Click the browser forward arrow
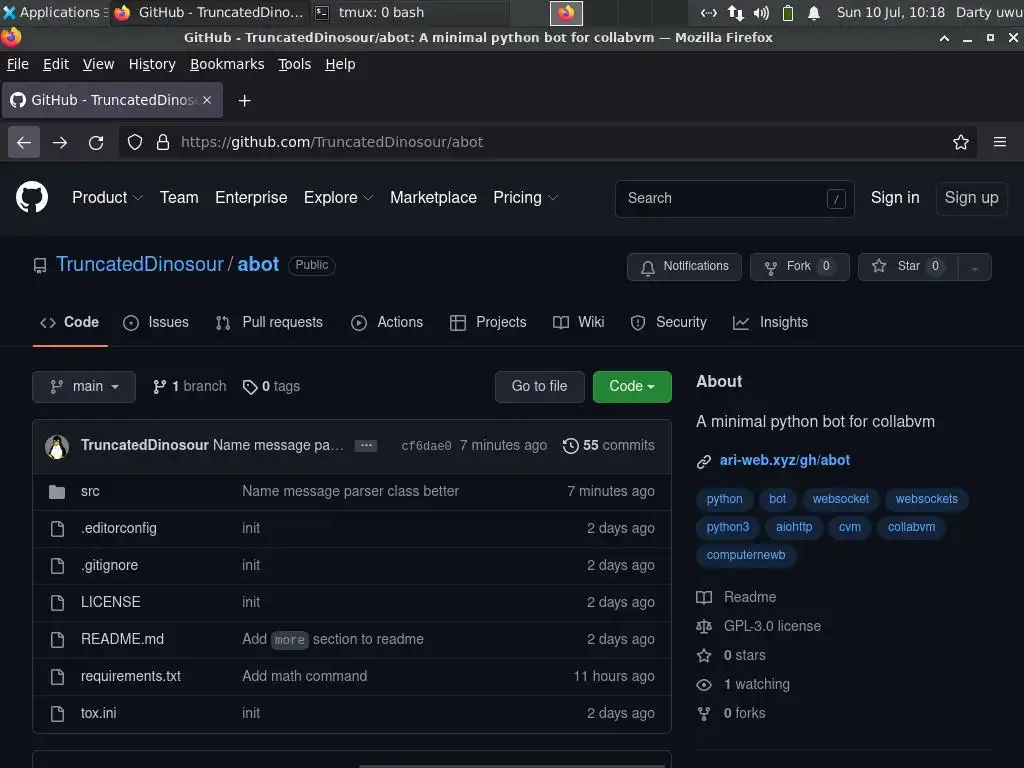The image size is (1024, 768). coord(60,142)
